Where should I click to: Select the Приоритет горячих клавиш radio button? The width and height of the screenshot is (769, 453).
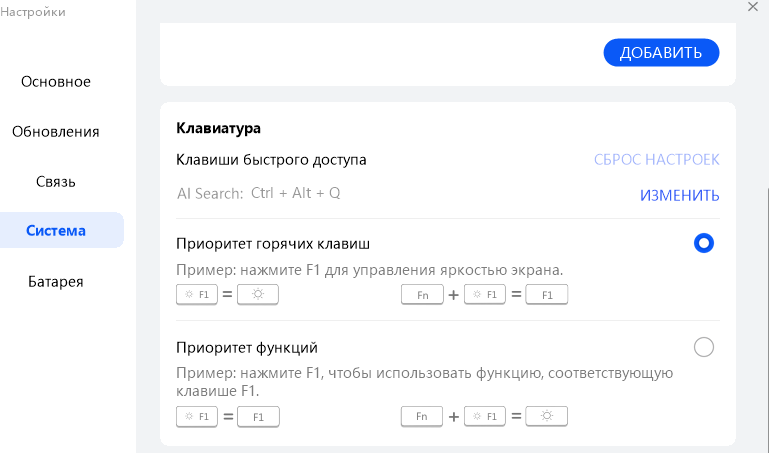pyautogui.click(x=704, y=243)
